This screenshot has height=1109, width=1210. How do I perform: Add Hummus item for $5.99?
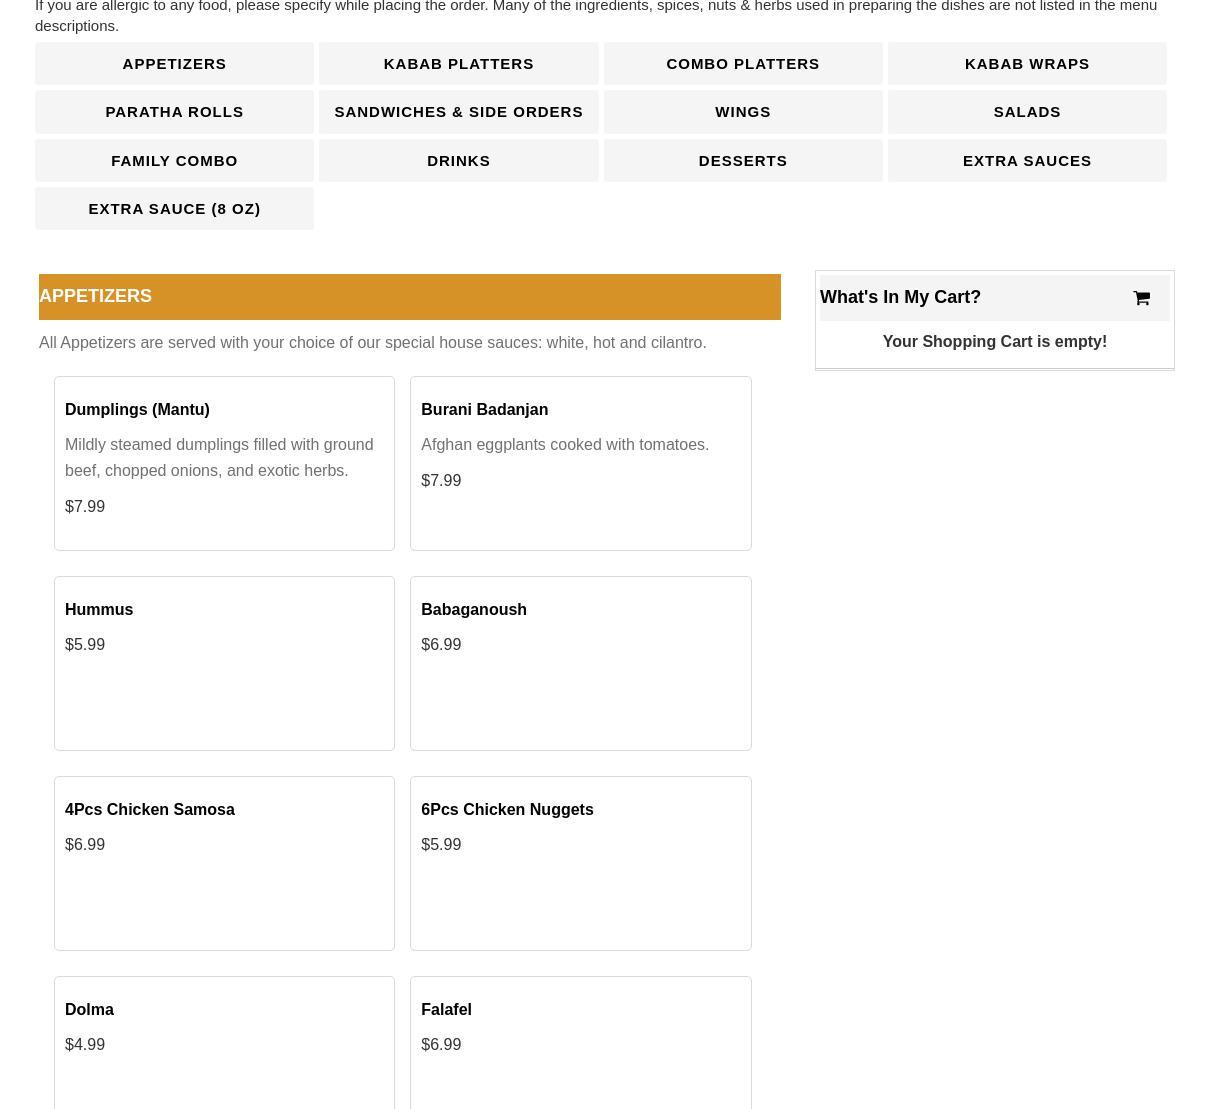(224, 663)
